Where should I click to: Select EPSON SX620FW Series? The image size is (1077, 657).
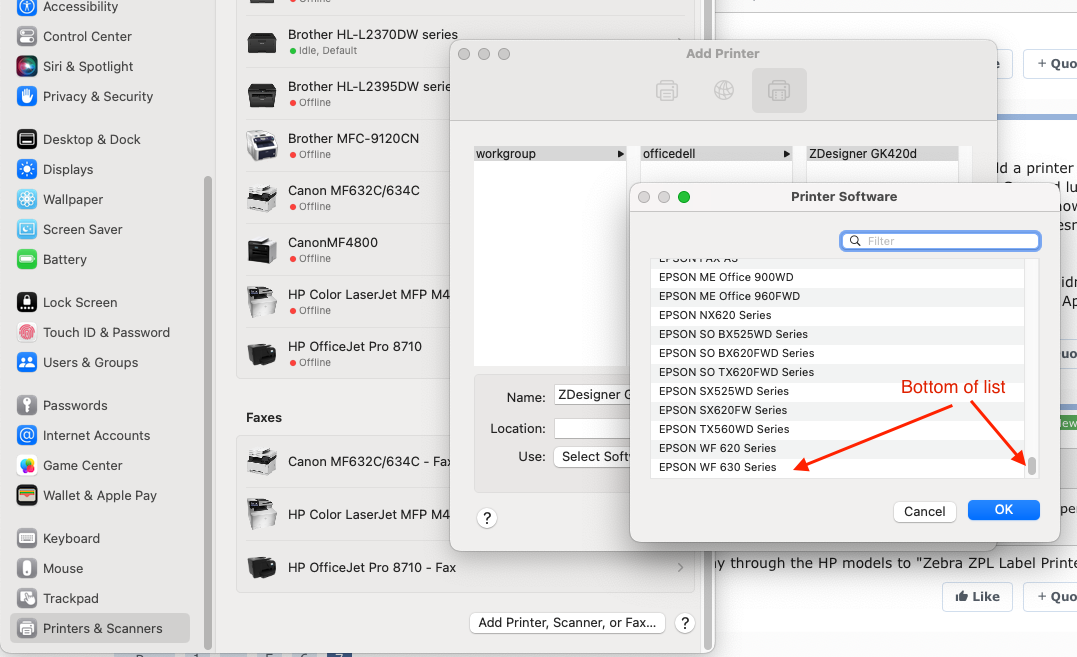coord(837,411)
